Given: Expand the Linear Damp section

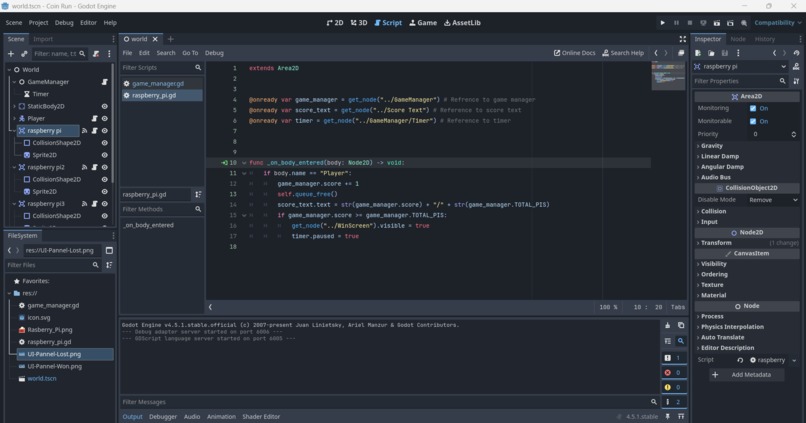Looking at the screenshot, I should point(720,156).
